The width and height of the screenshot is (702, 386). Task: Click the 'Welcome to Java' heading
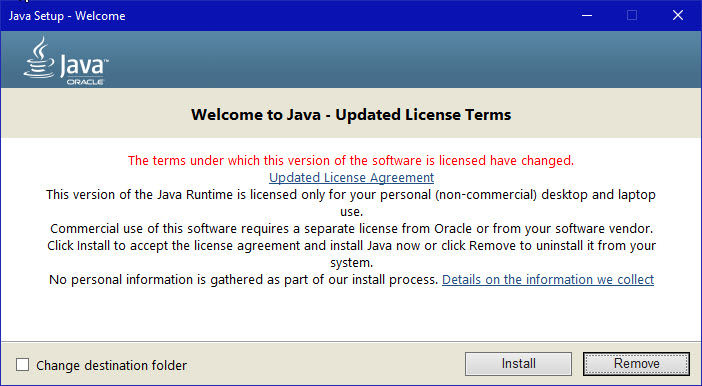[x=351, y=115]
